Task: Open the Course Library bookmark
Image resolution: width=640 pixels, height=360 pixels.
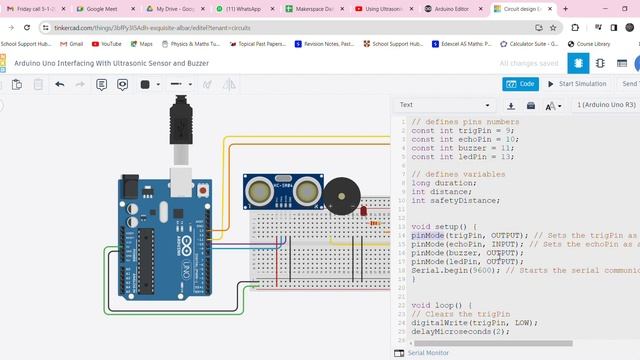Action: [x=589, y=44]
